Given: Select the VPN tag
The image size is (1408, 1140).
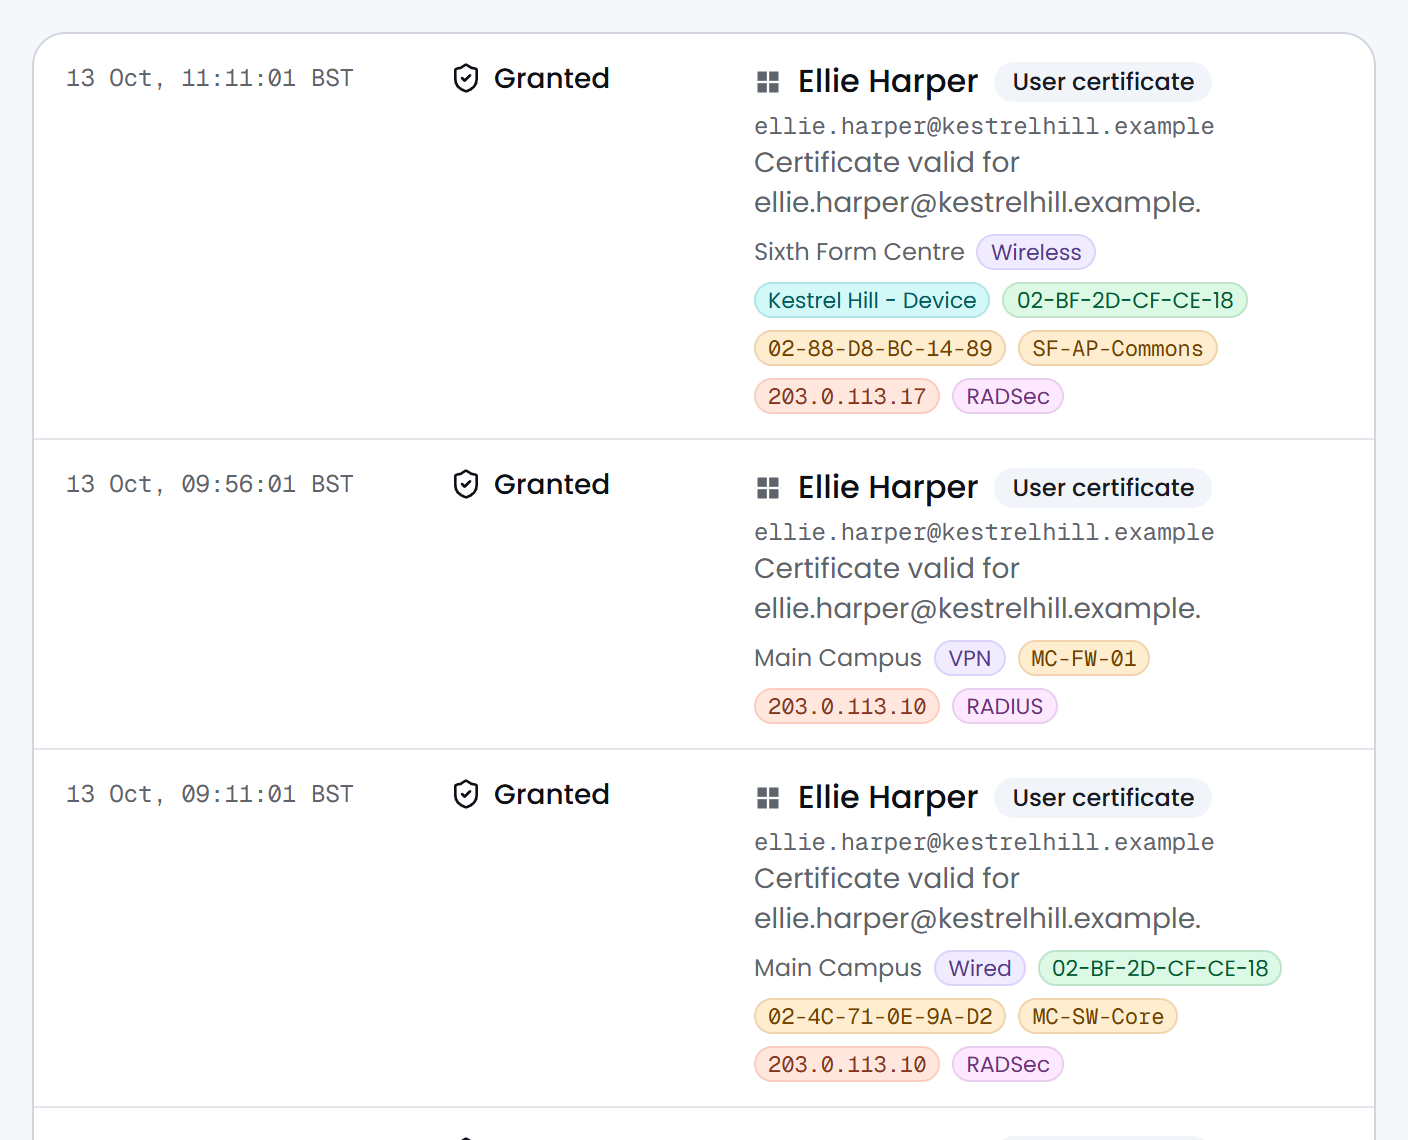Looking at the screenshot, I should 970,658.
